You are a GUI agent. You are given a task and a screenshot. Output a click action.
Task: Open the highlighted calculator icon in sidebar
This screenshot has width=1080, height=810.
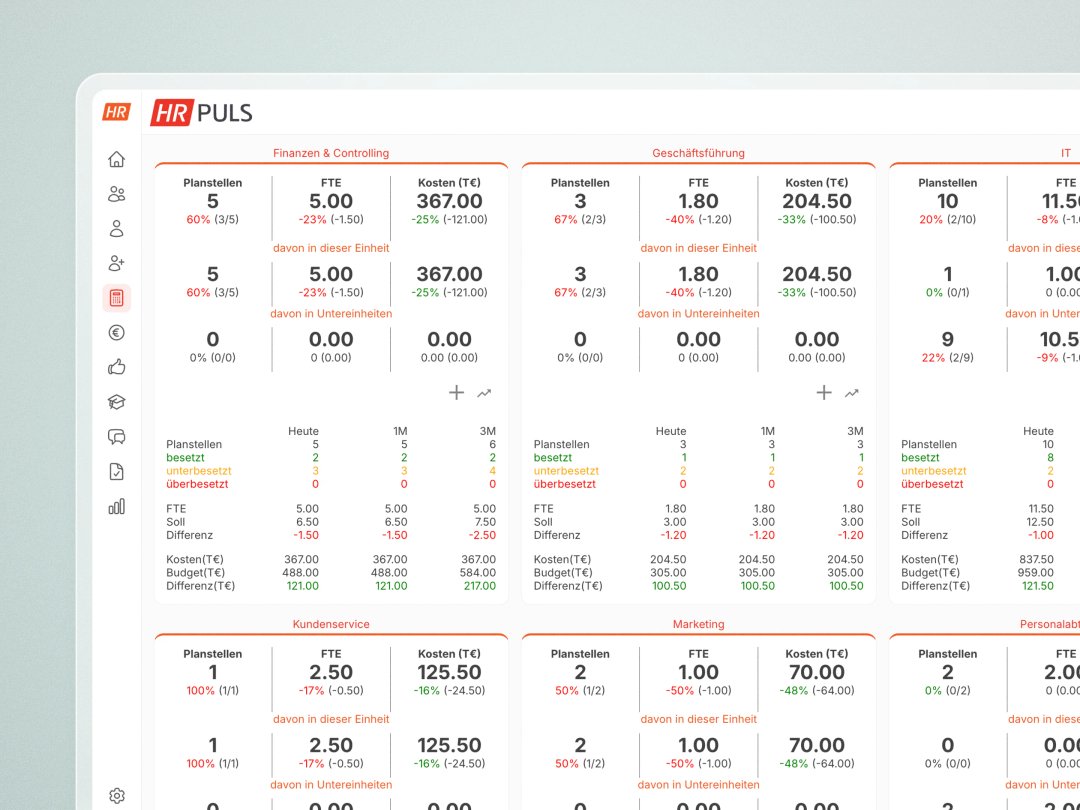pyautogui.click(x=116, y=298)
